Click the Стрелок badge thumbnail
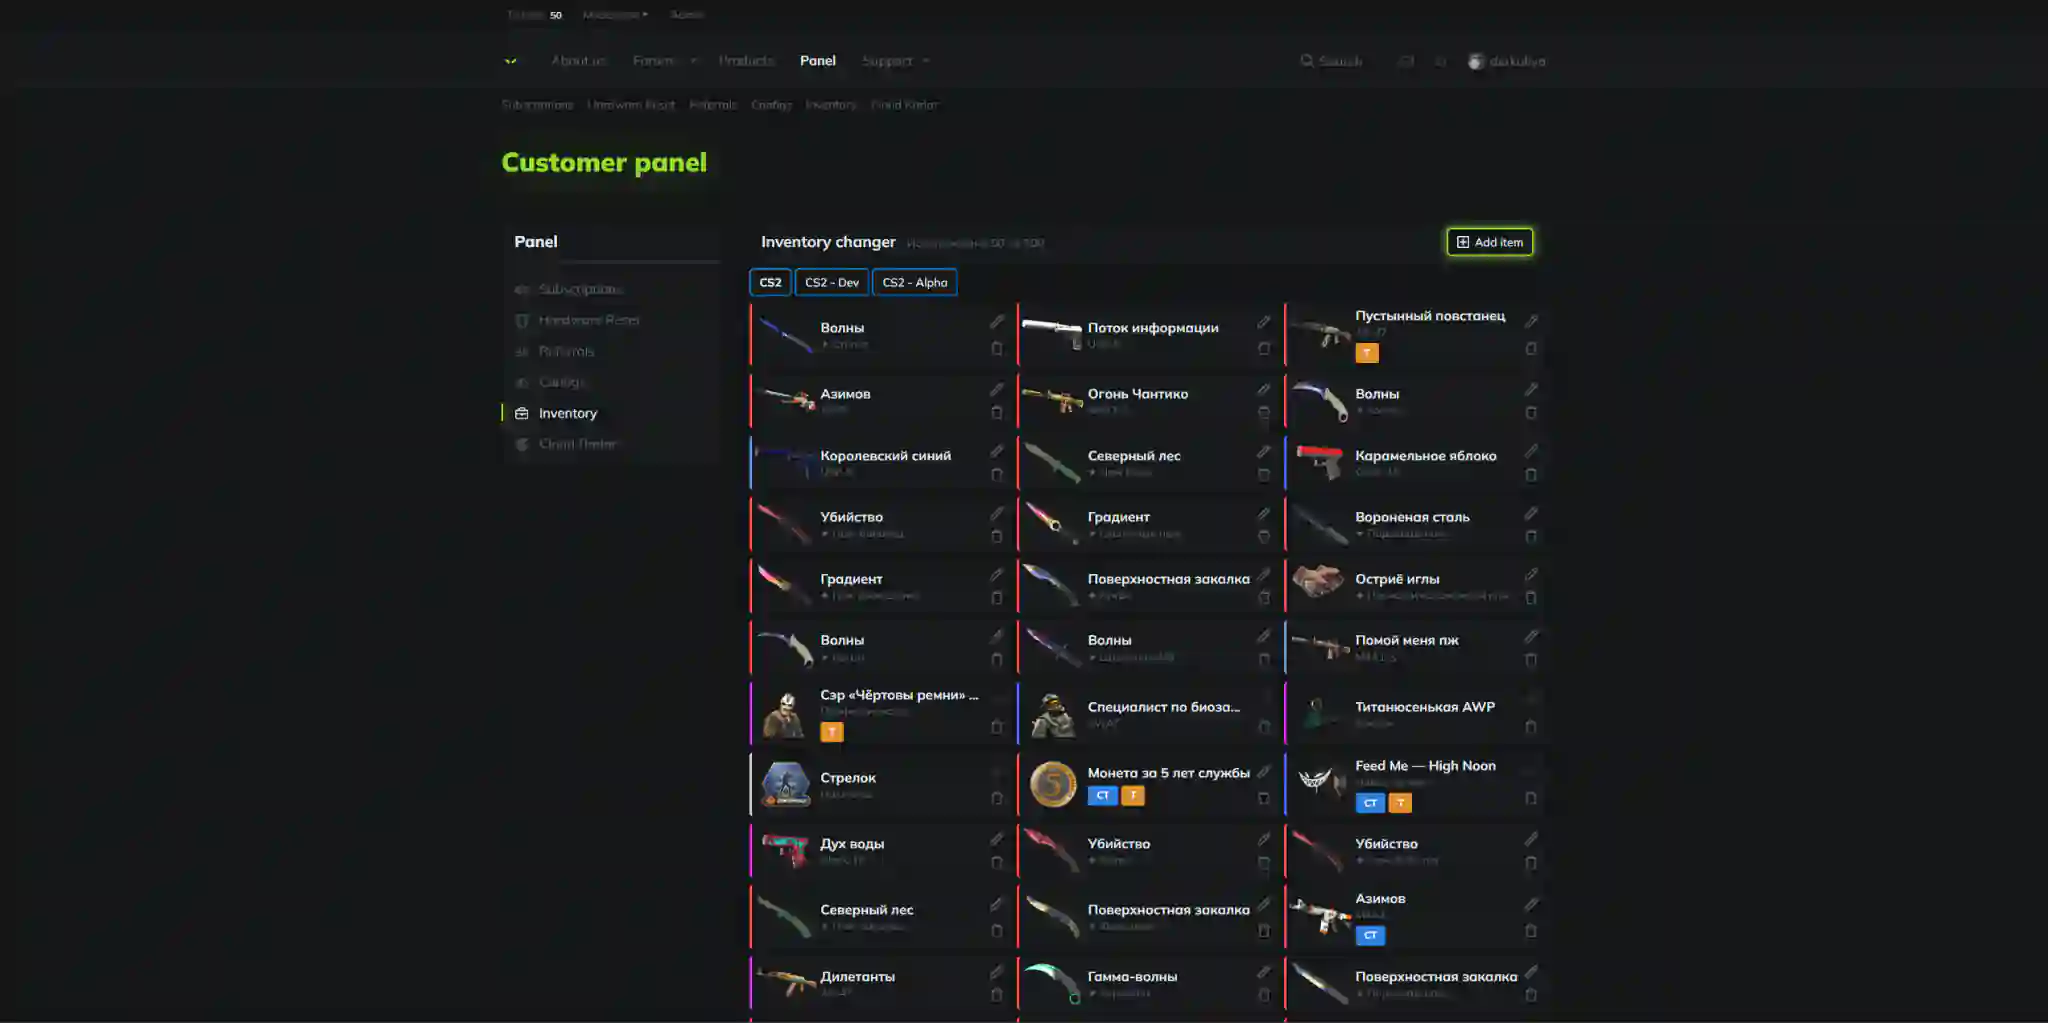 [786, 784]
